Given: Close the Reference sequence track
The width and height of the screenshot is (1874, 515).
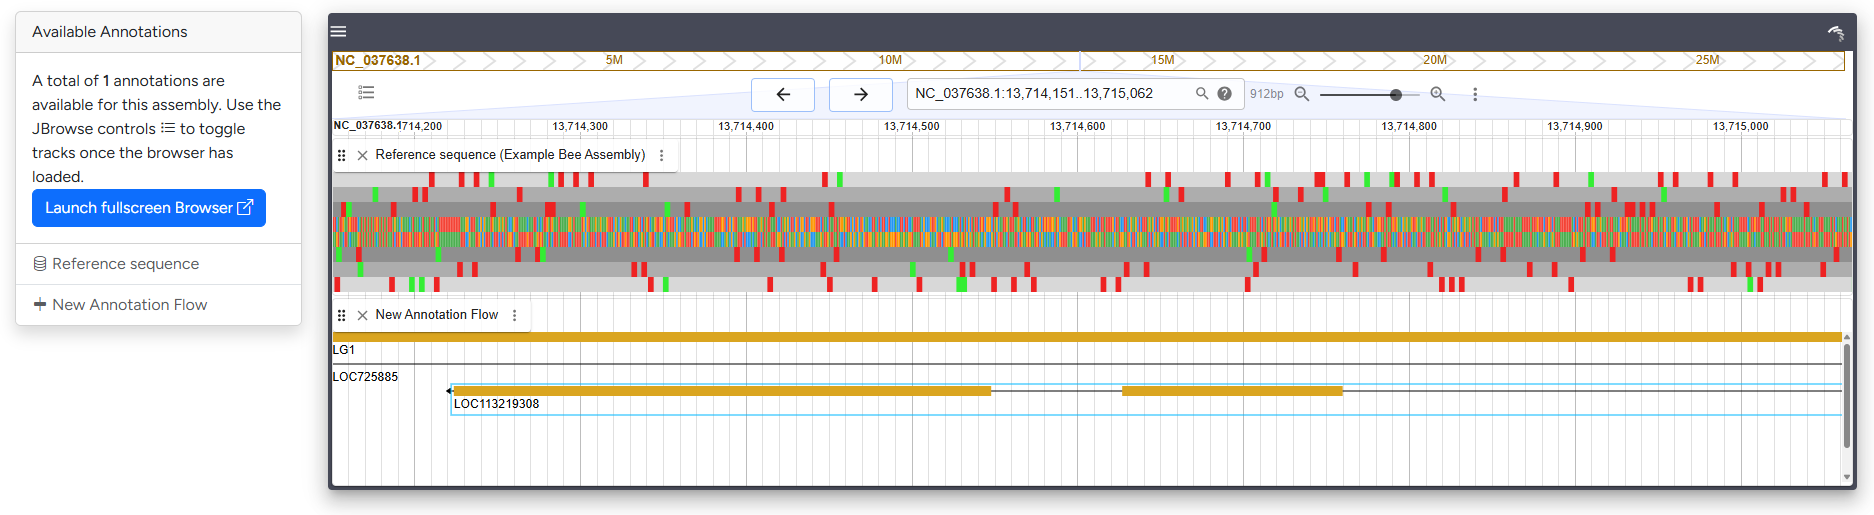Looking at the screenshot, I should [x=363, y=155].
